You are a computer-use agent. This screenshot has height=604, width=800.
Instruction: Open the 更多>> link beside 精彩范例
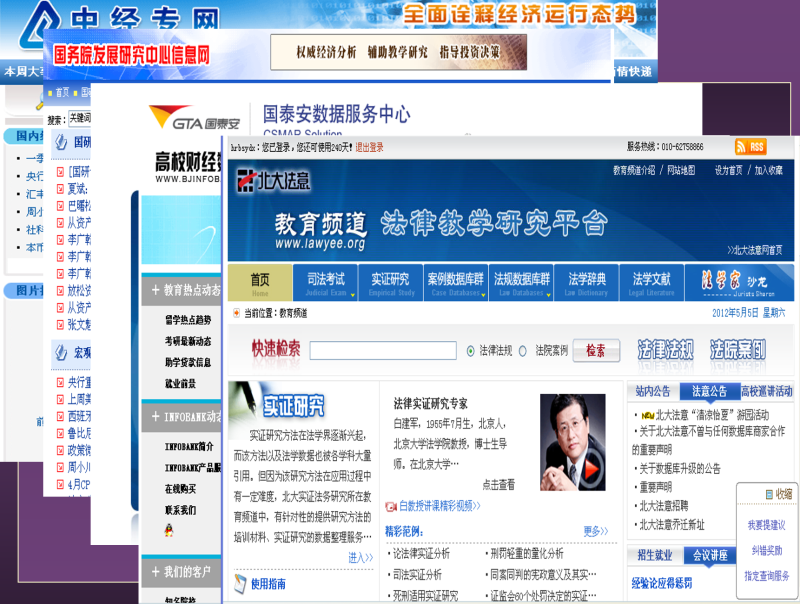pyautogui.click(x=596, y=532)
